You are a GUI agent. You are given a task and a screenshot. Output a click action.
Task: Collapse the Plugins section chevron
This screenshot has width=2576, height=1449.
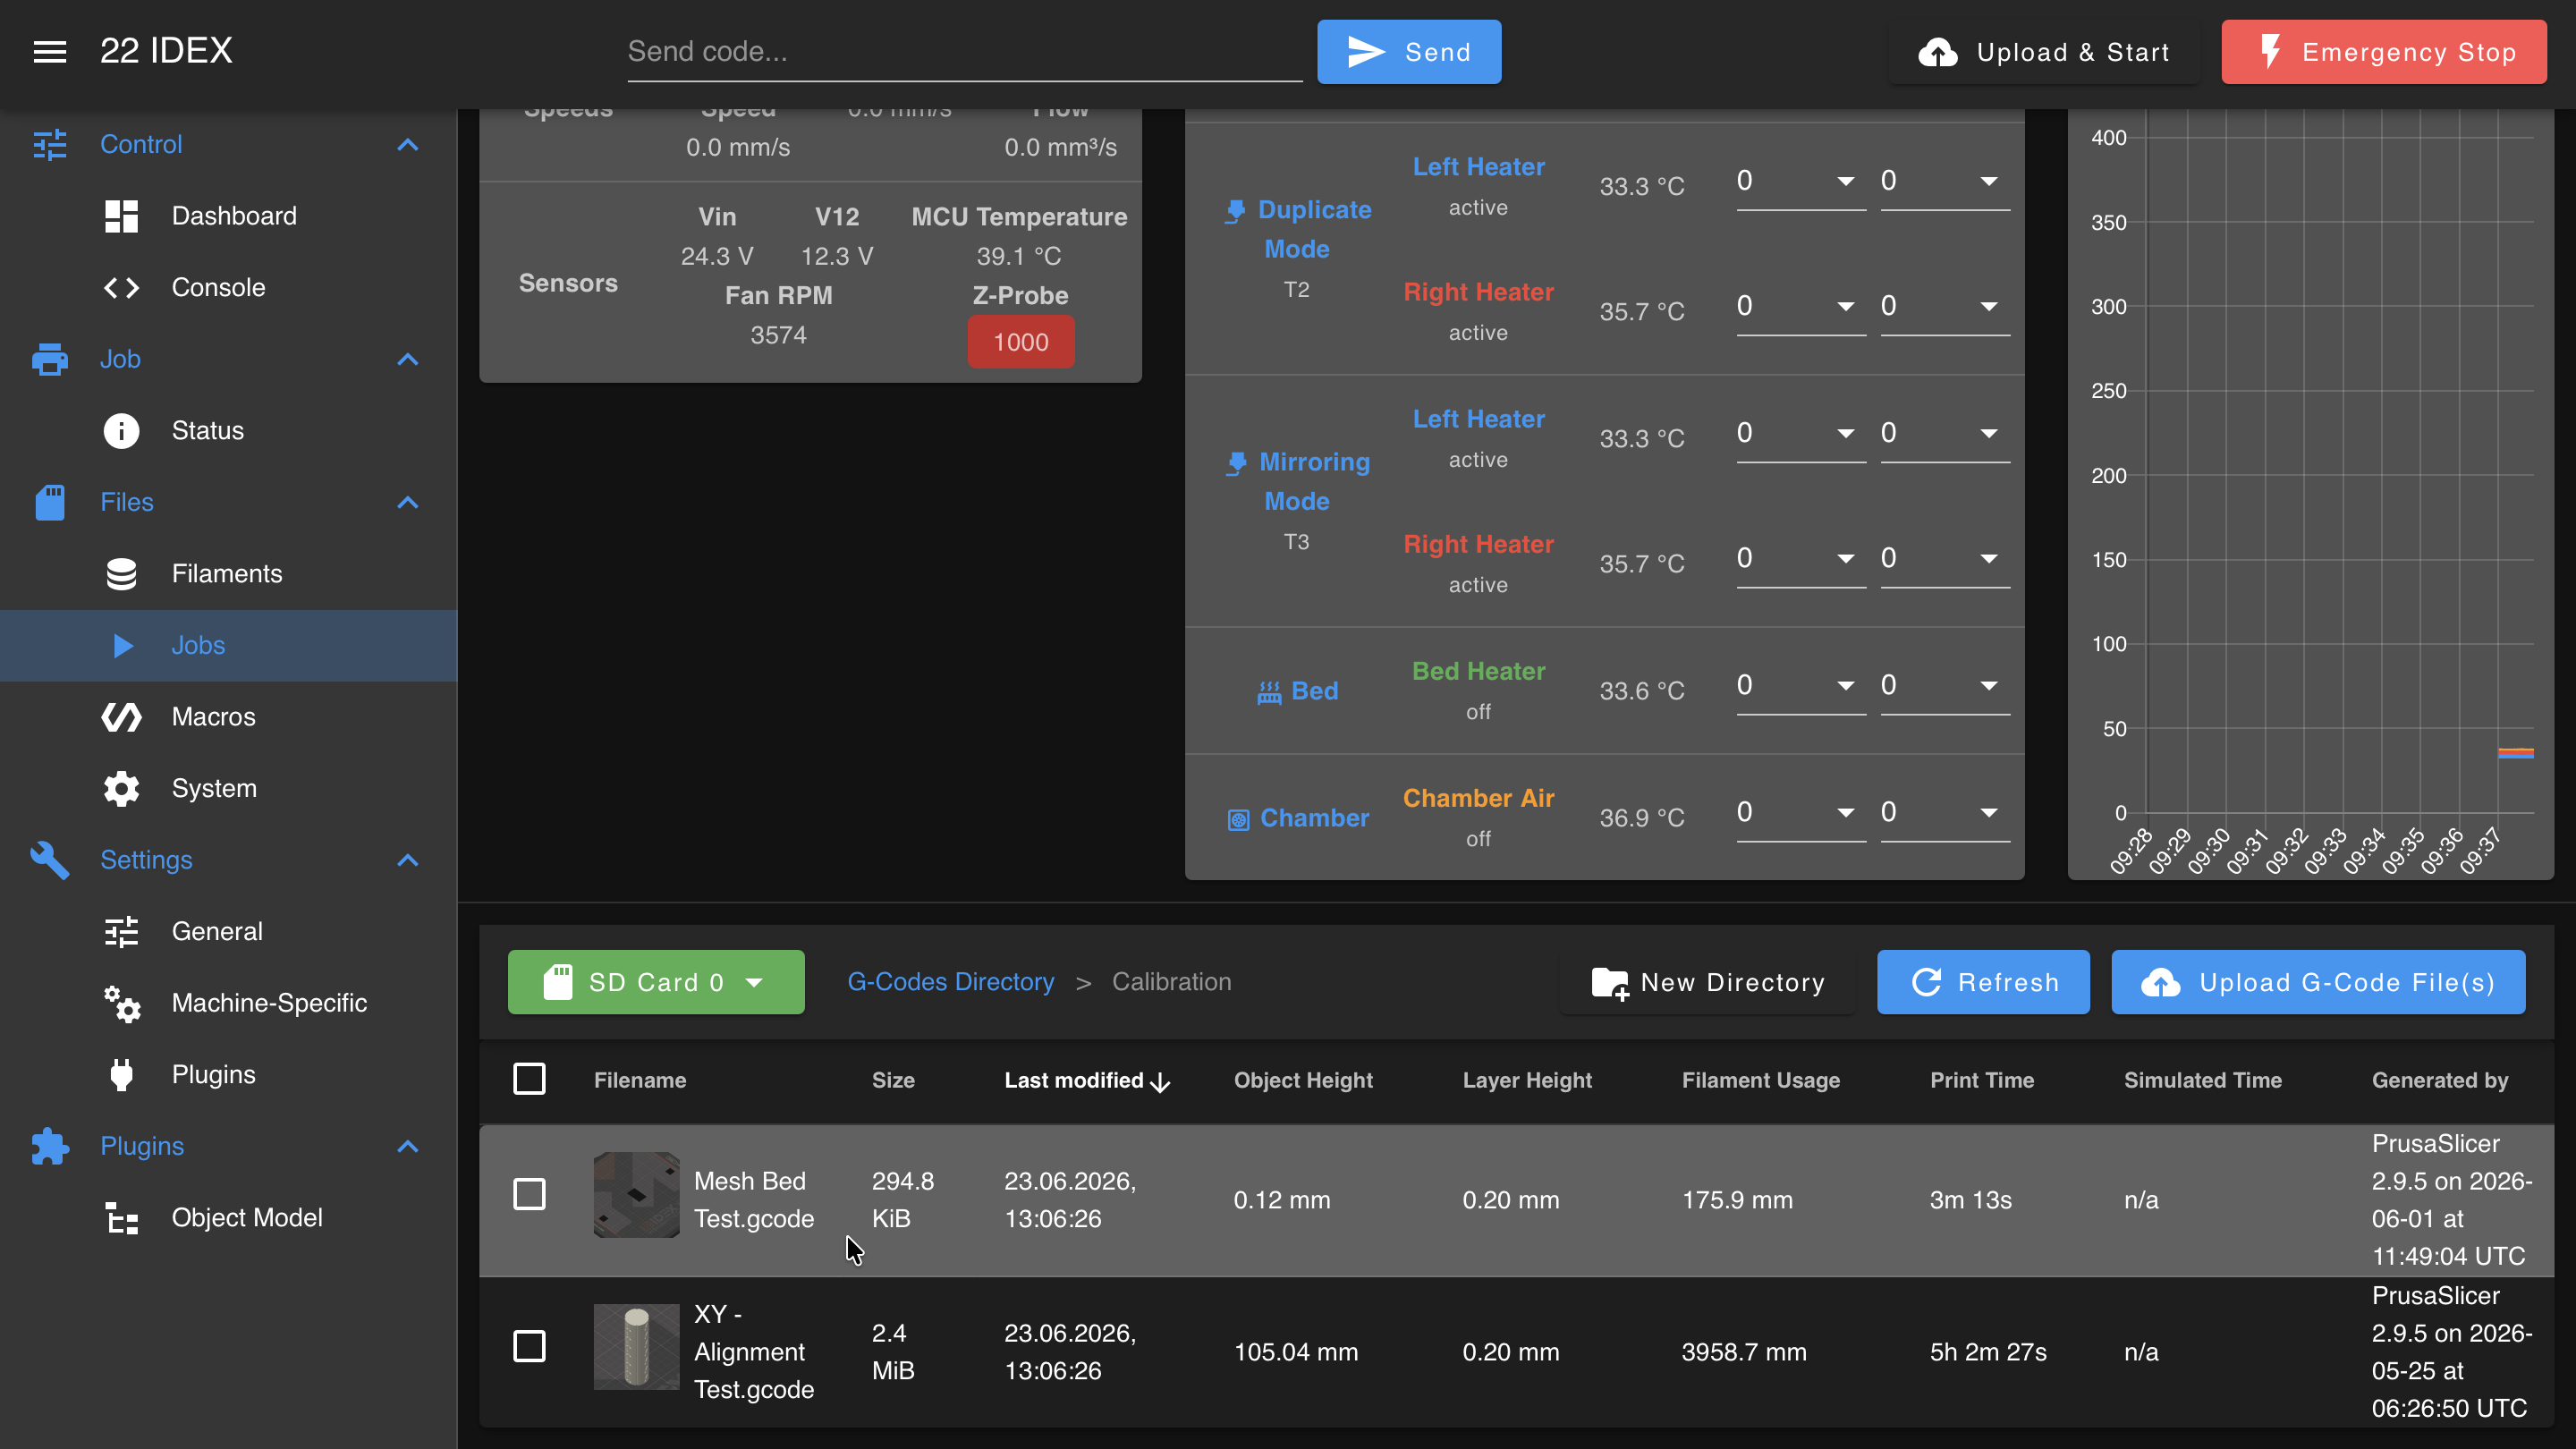407,1146
